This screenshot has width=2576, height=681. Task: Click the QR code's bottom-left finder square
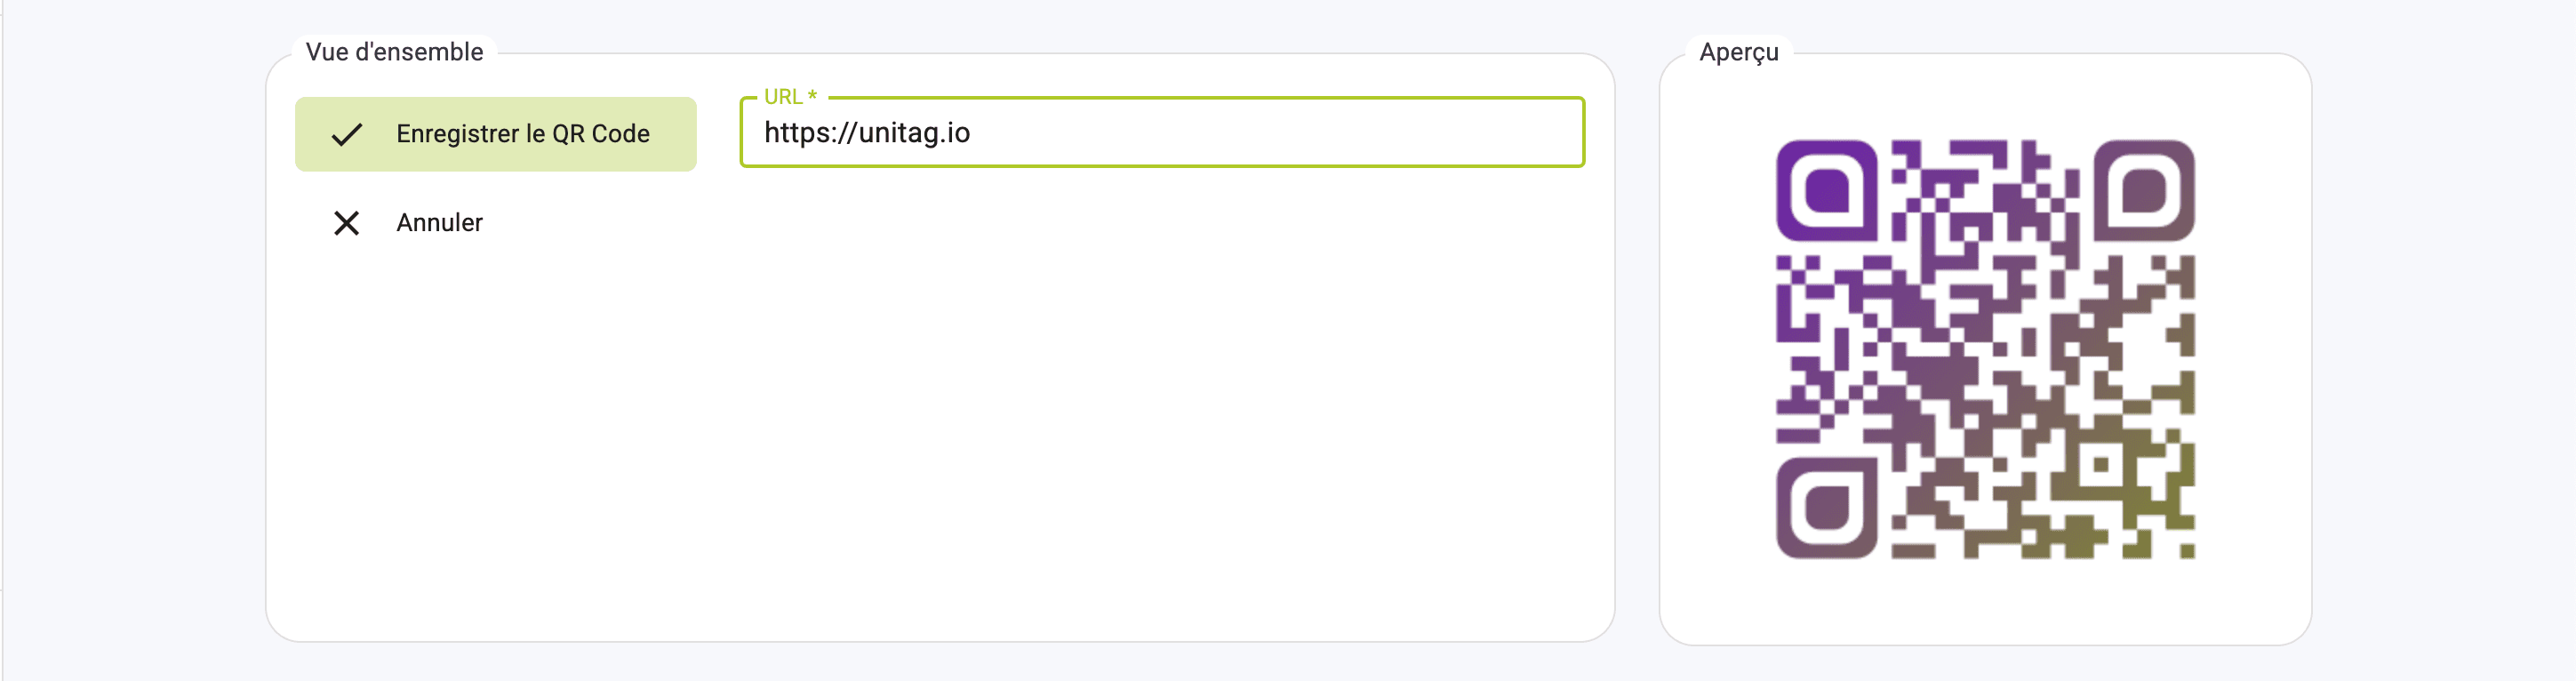click(1826, 508)
